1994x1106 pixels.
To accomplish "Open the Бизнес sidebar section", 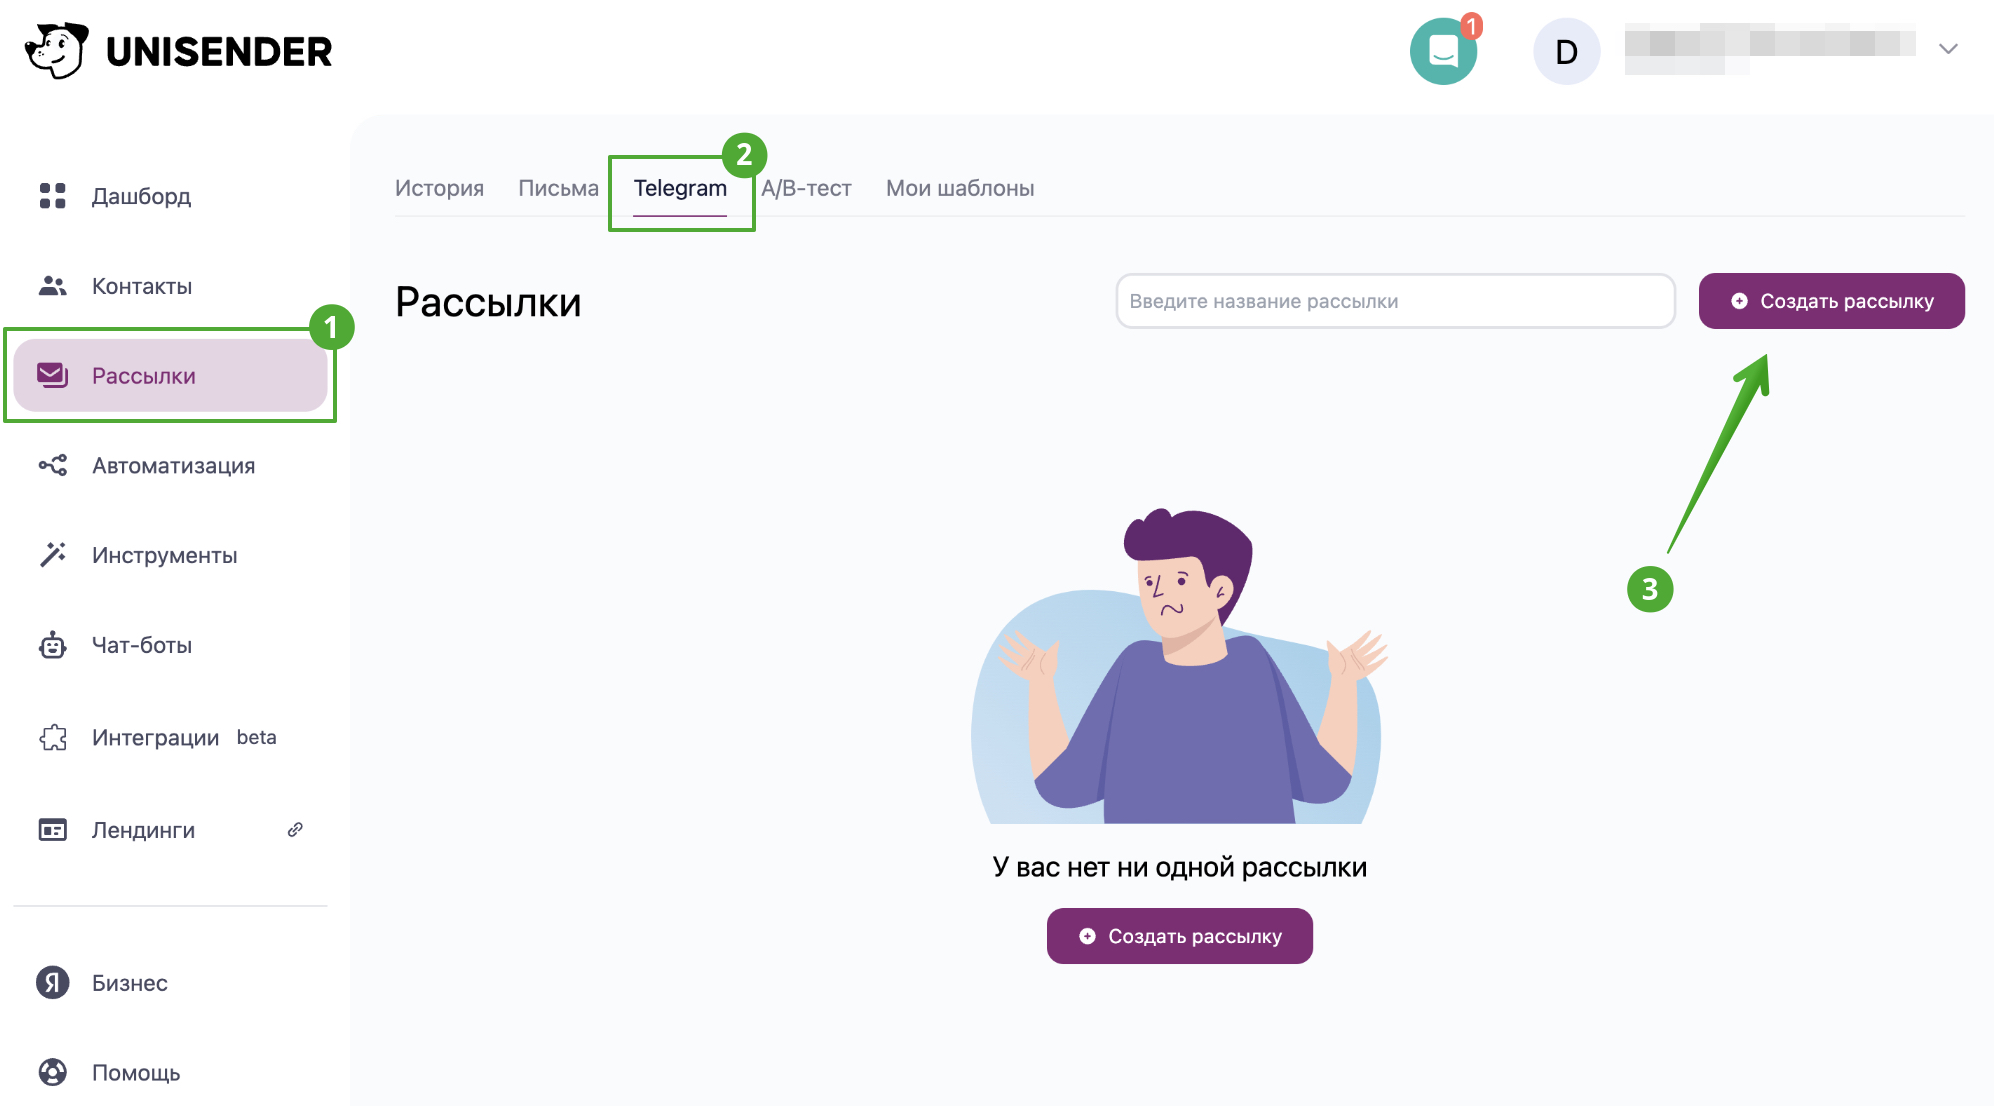I will click(x=129, y=981).
